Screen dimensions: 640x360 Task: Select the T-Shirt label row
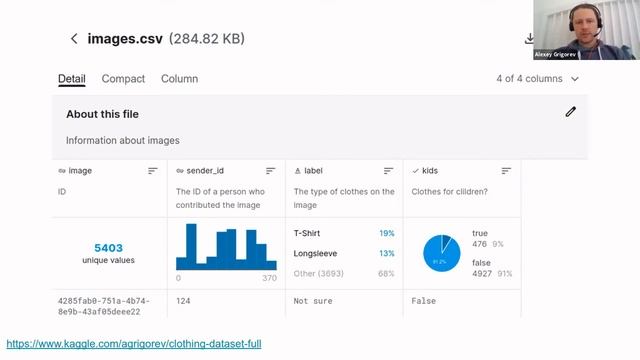pos(344,233)
